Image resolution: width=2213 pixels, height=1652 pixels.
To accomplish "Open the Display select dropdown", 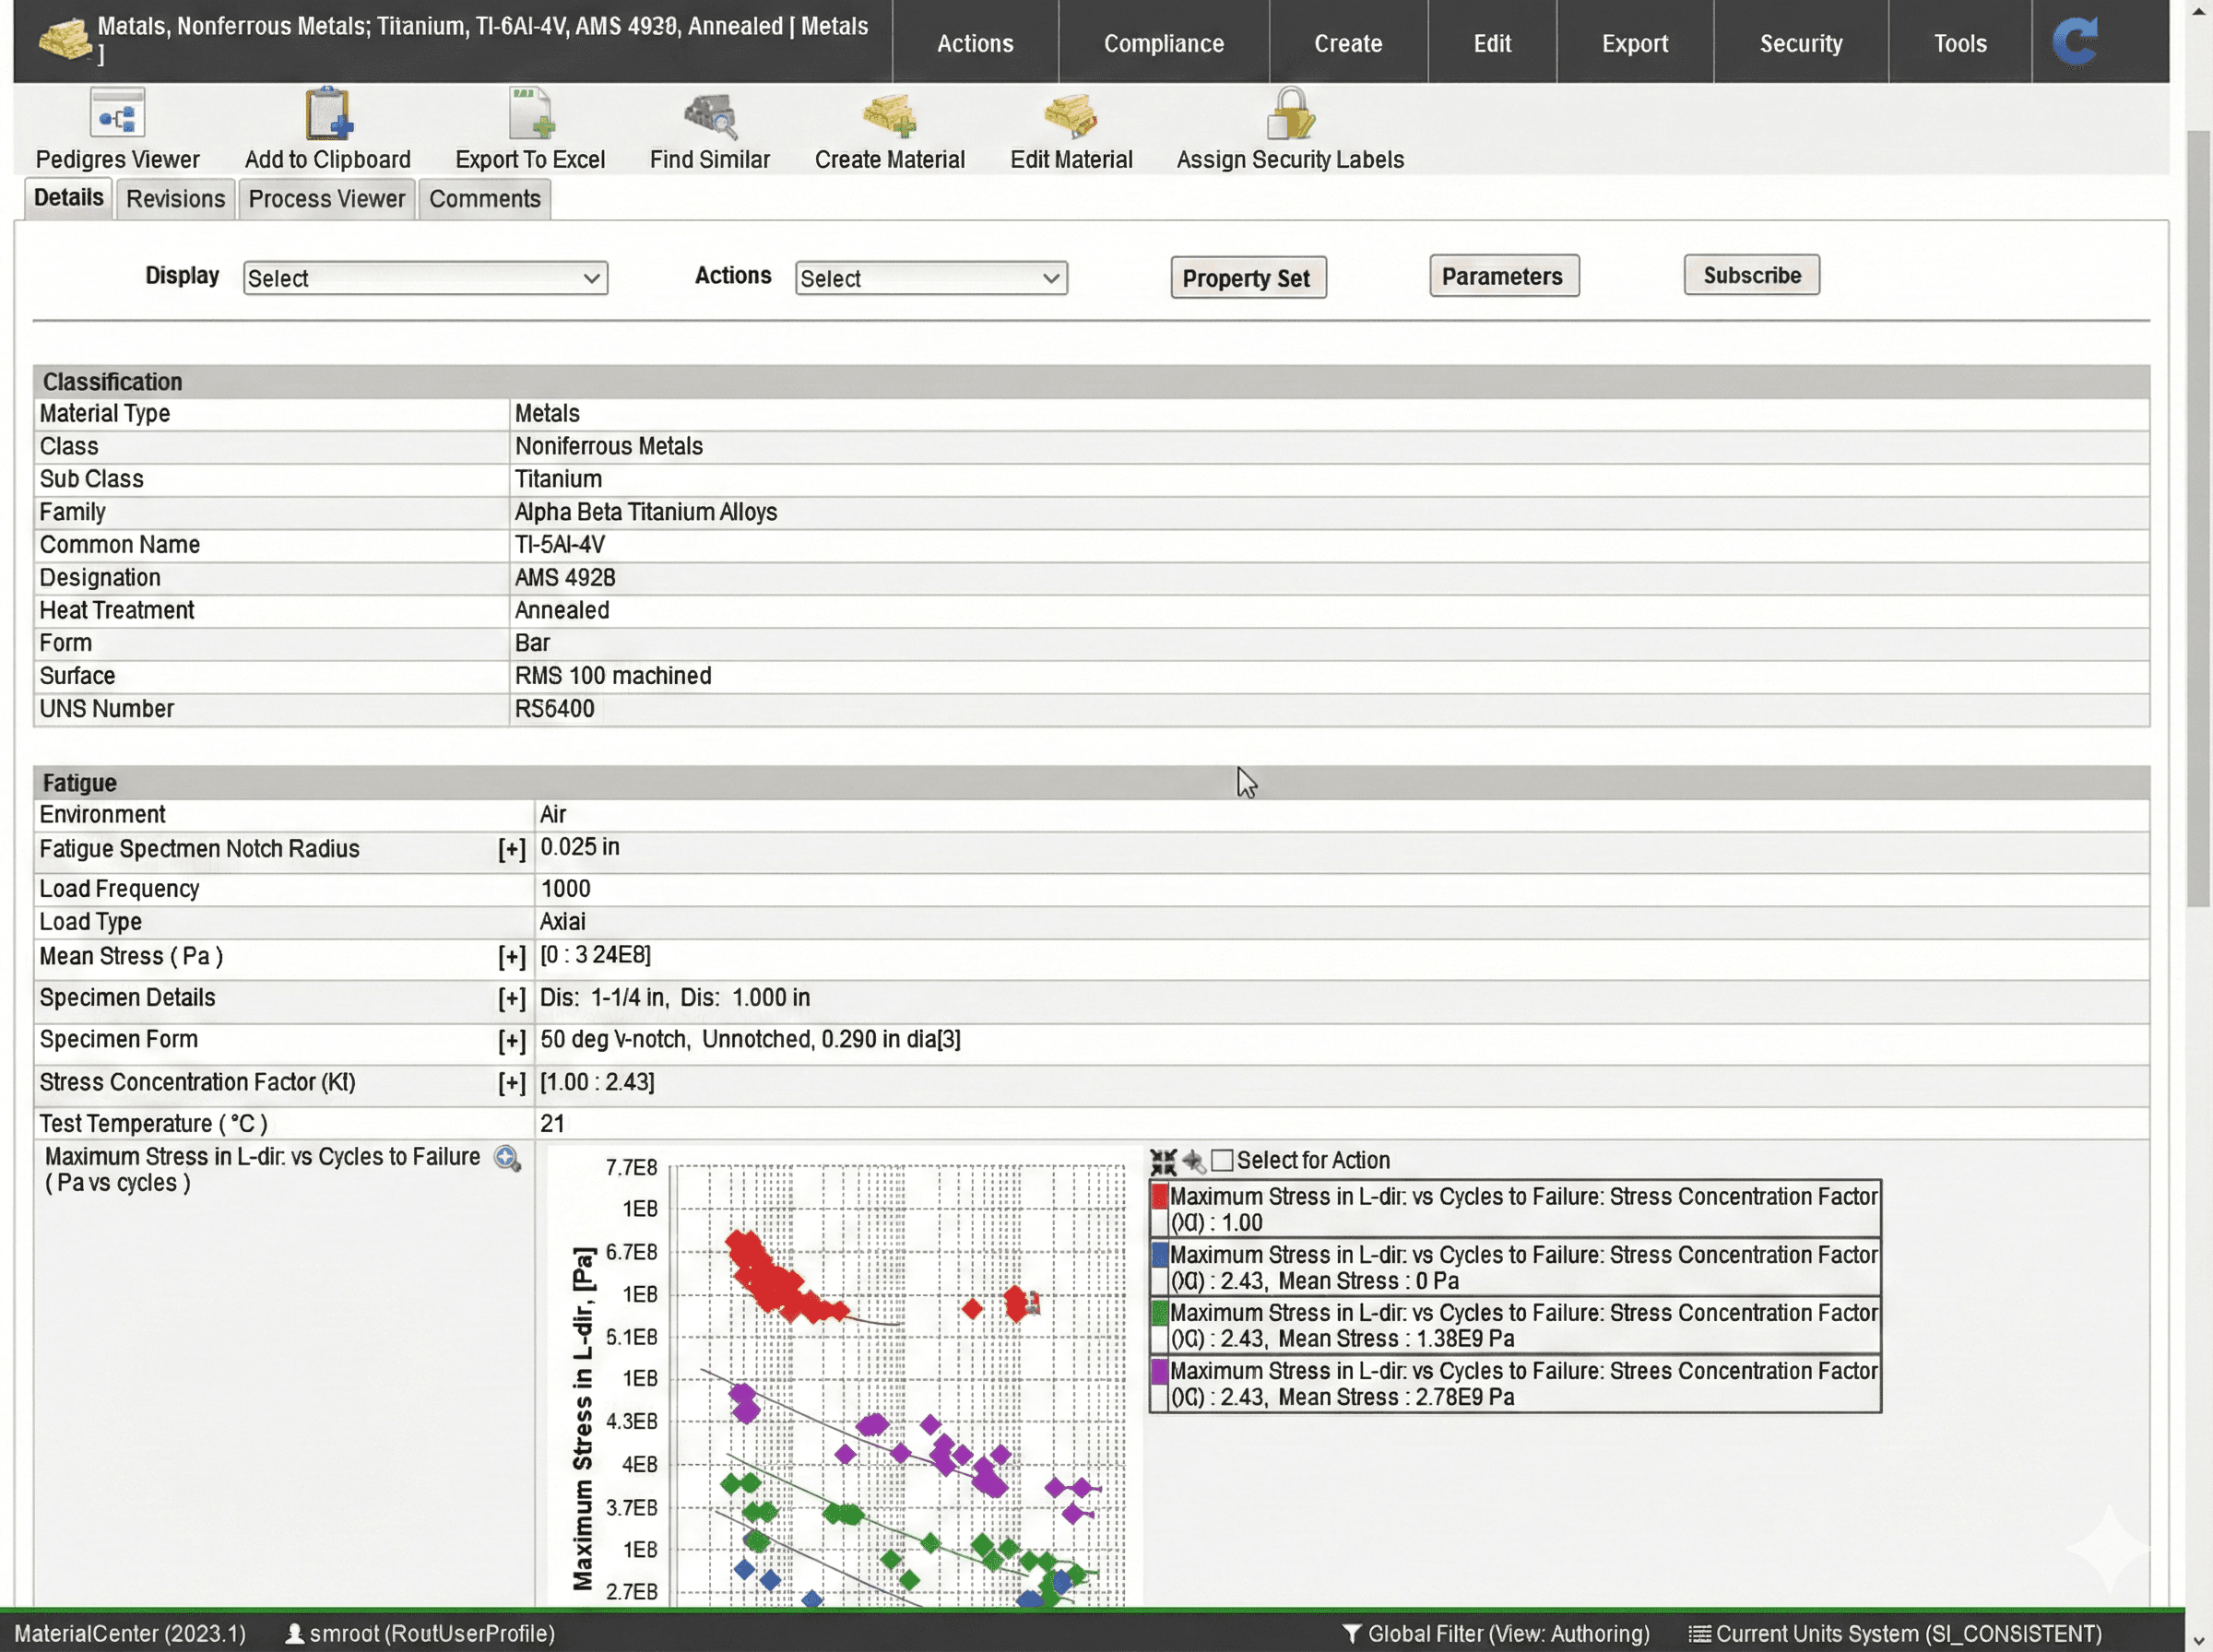I will tap(425, 278).
